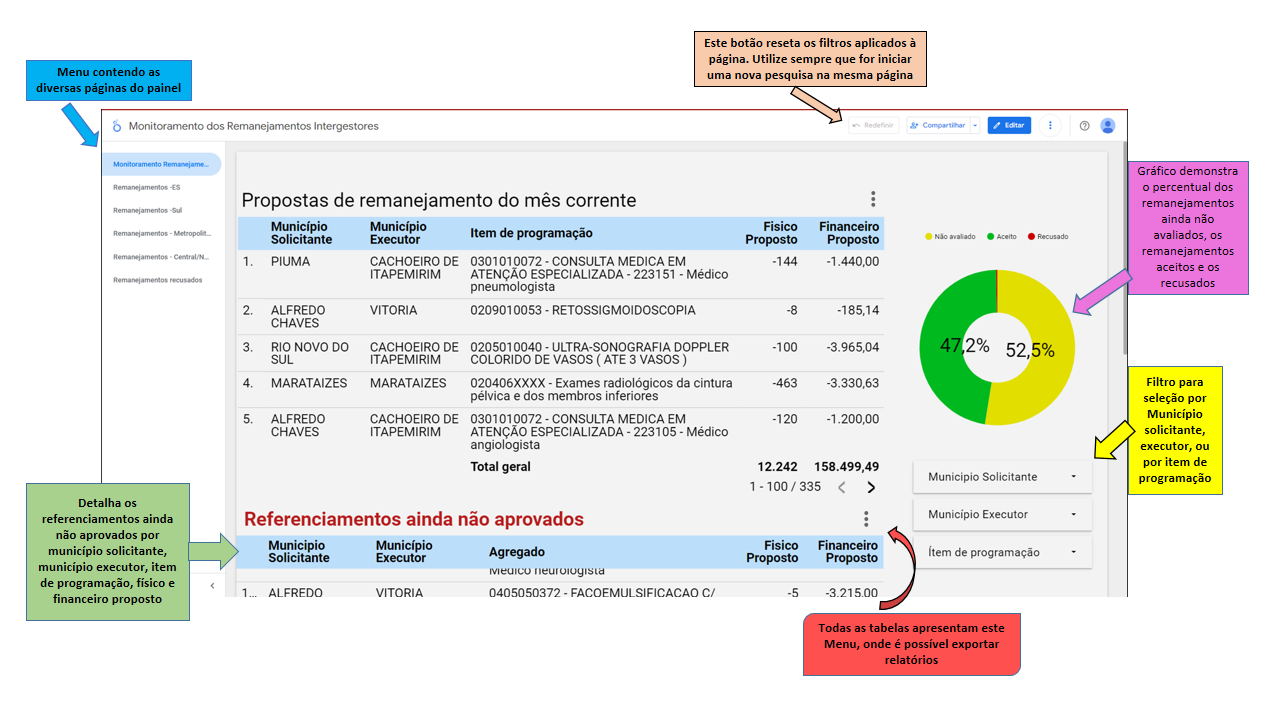The image size is (1280, 720).
Task: Open the header three-dot more options menu
Action: (1050, 126)
